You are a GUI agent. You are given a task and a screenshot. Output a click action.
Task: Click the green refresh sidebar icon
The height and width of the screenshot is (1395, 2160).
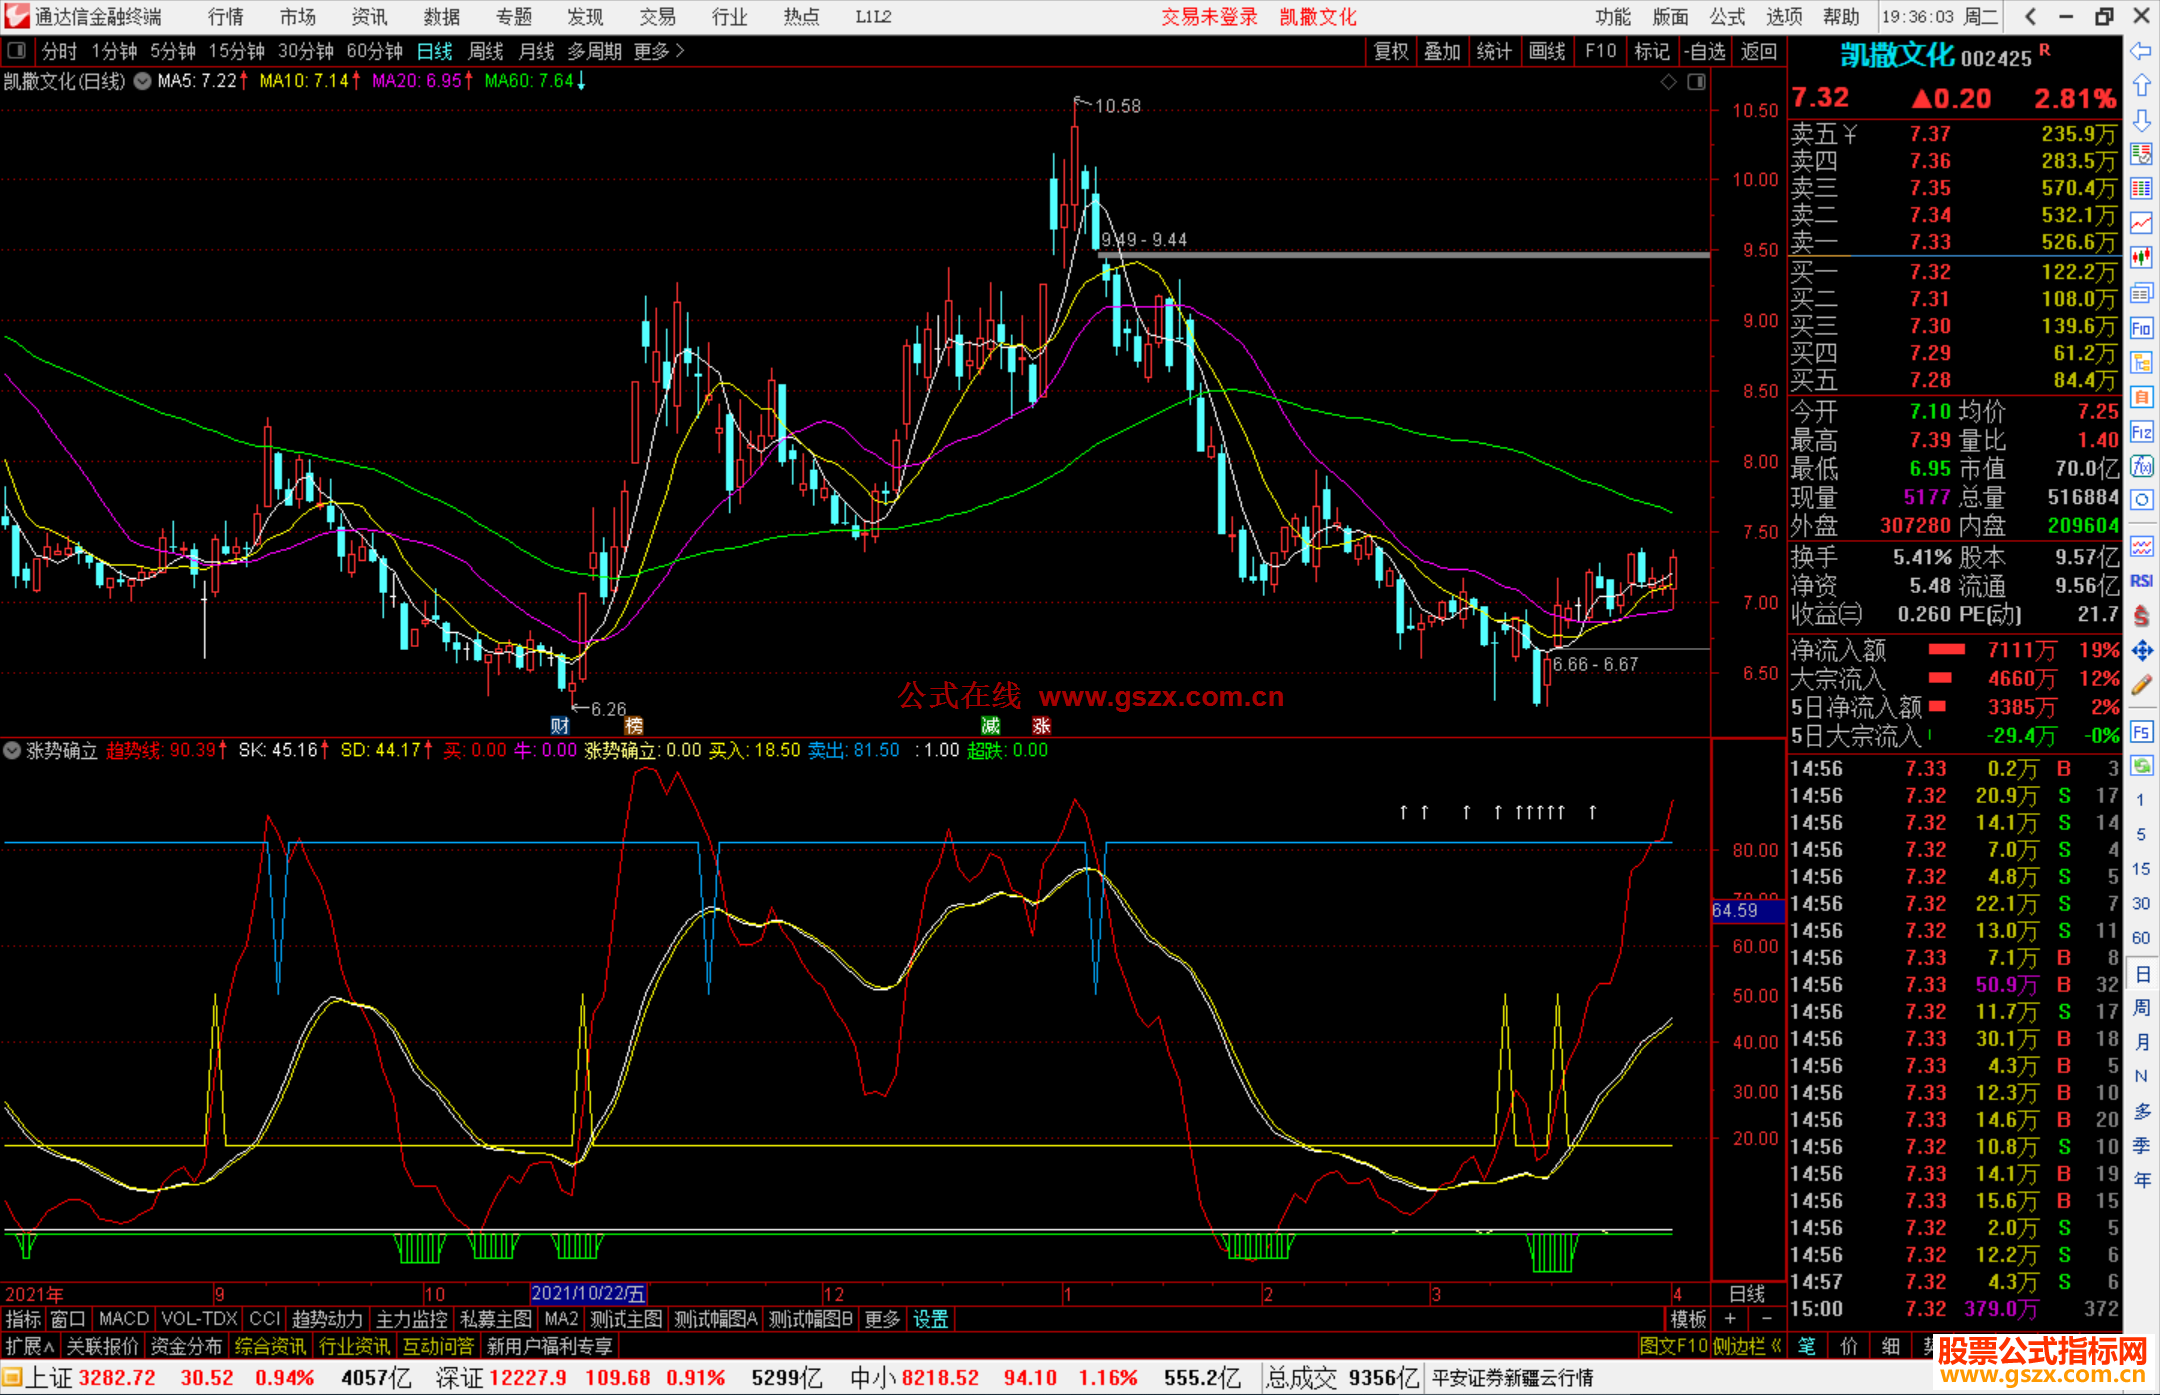tap(2141, 766)
